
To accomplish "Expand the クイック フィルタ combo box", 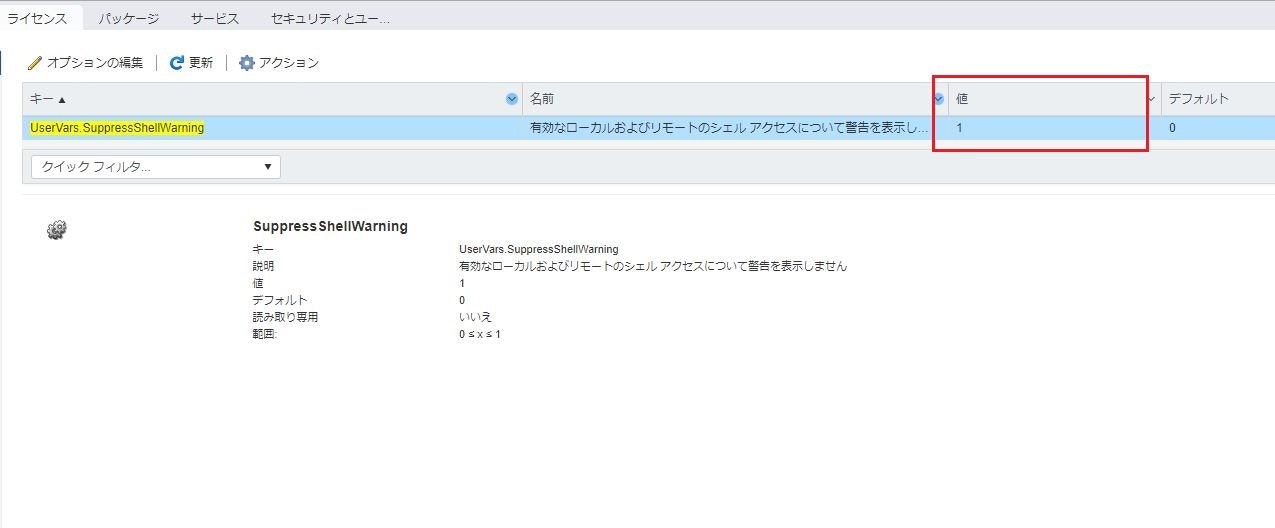I will coord(156,167).
